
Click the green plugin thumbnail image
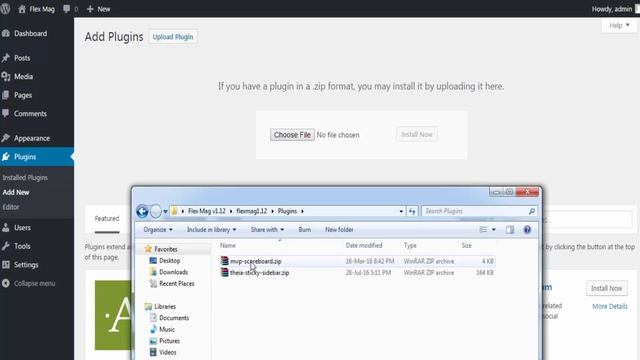tap(113, 315)
